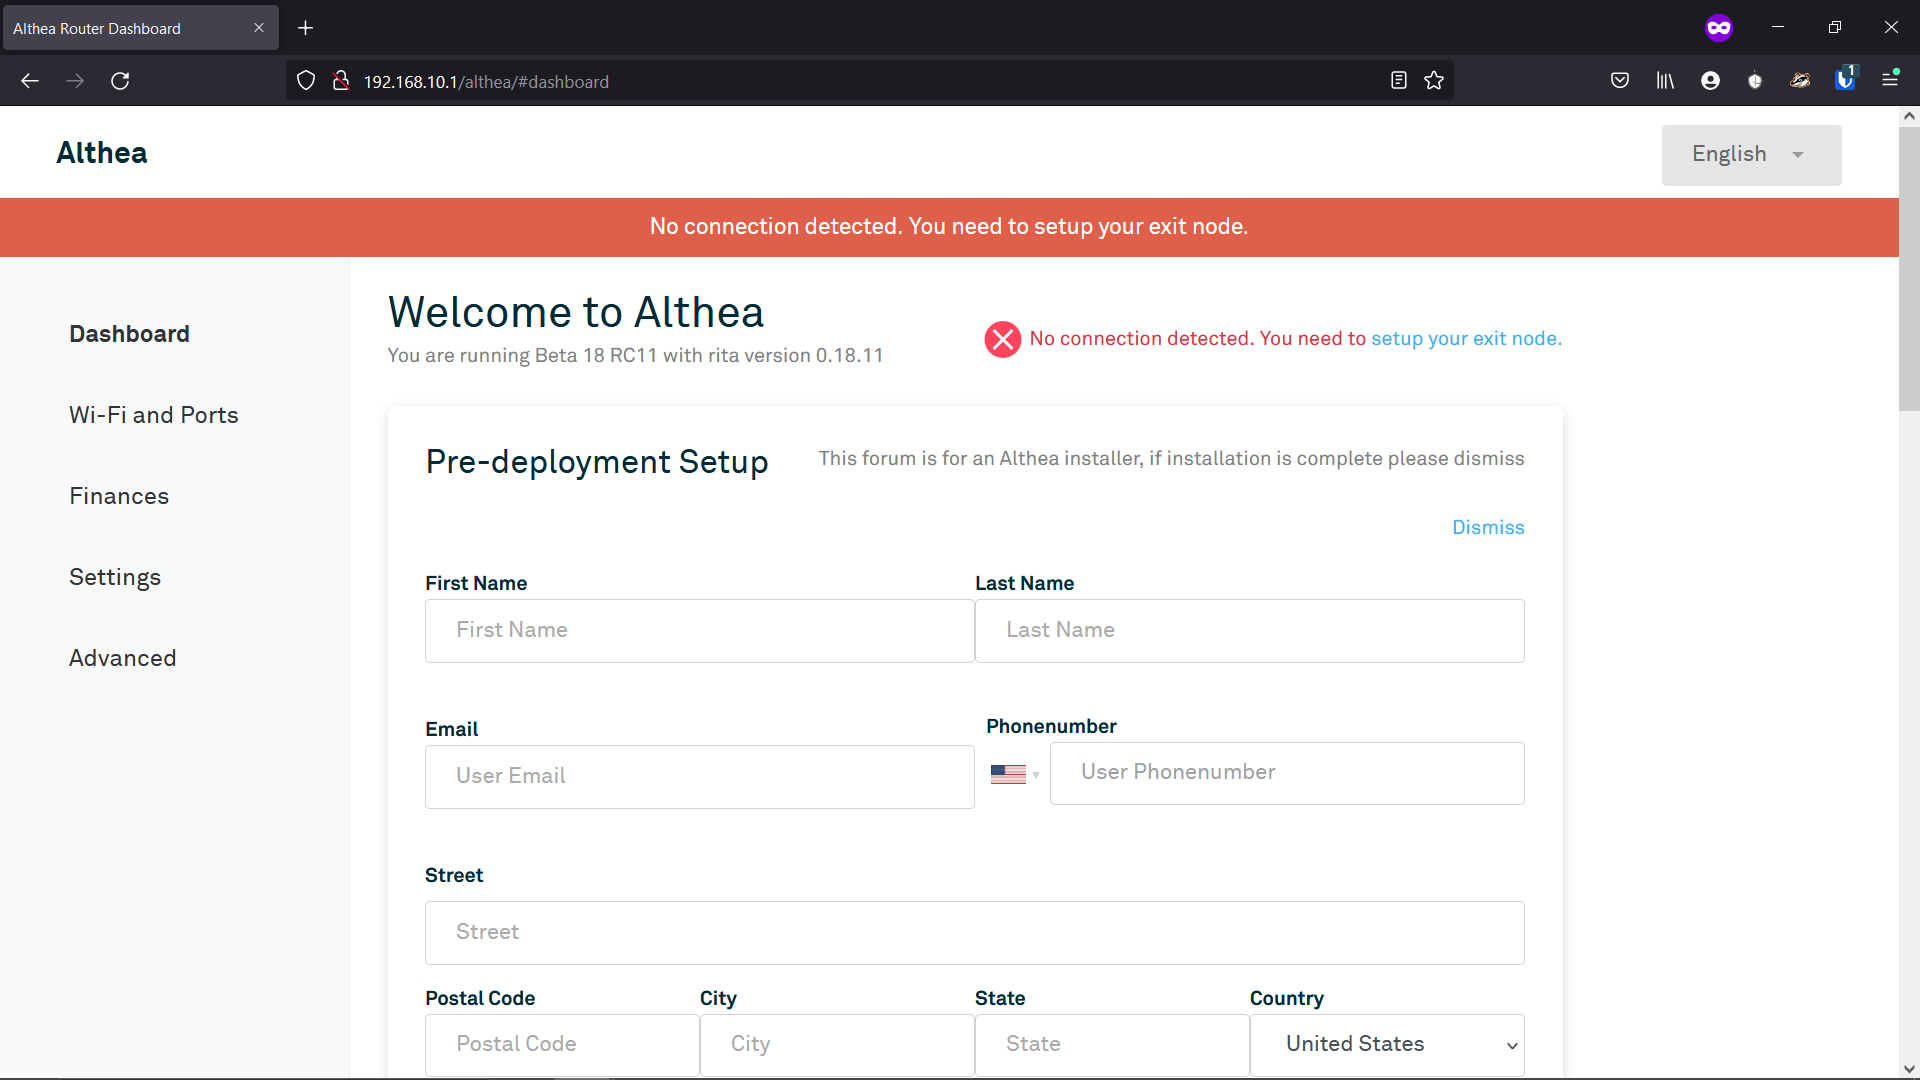Image resolution: width=1920 pixels, height=1080 pixels.
Task: Click the uBlock Origin icon in toolbar
Action: pos(1755,80)
